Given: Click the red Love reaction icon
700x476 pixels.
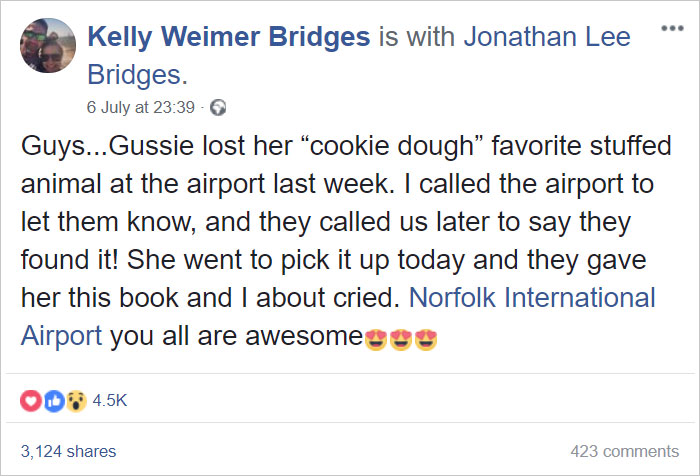Looking at the screenshot, I should coord(31,401).
